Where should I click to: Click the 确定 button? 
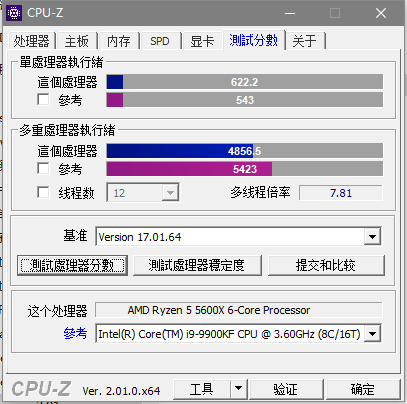point(363,389)
